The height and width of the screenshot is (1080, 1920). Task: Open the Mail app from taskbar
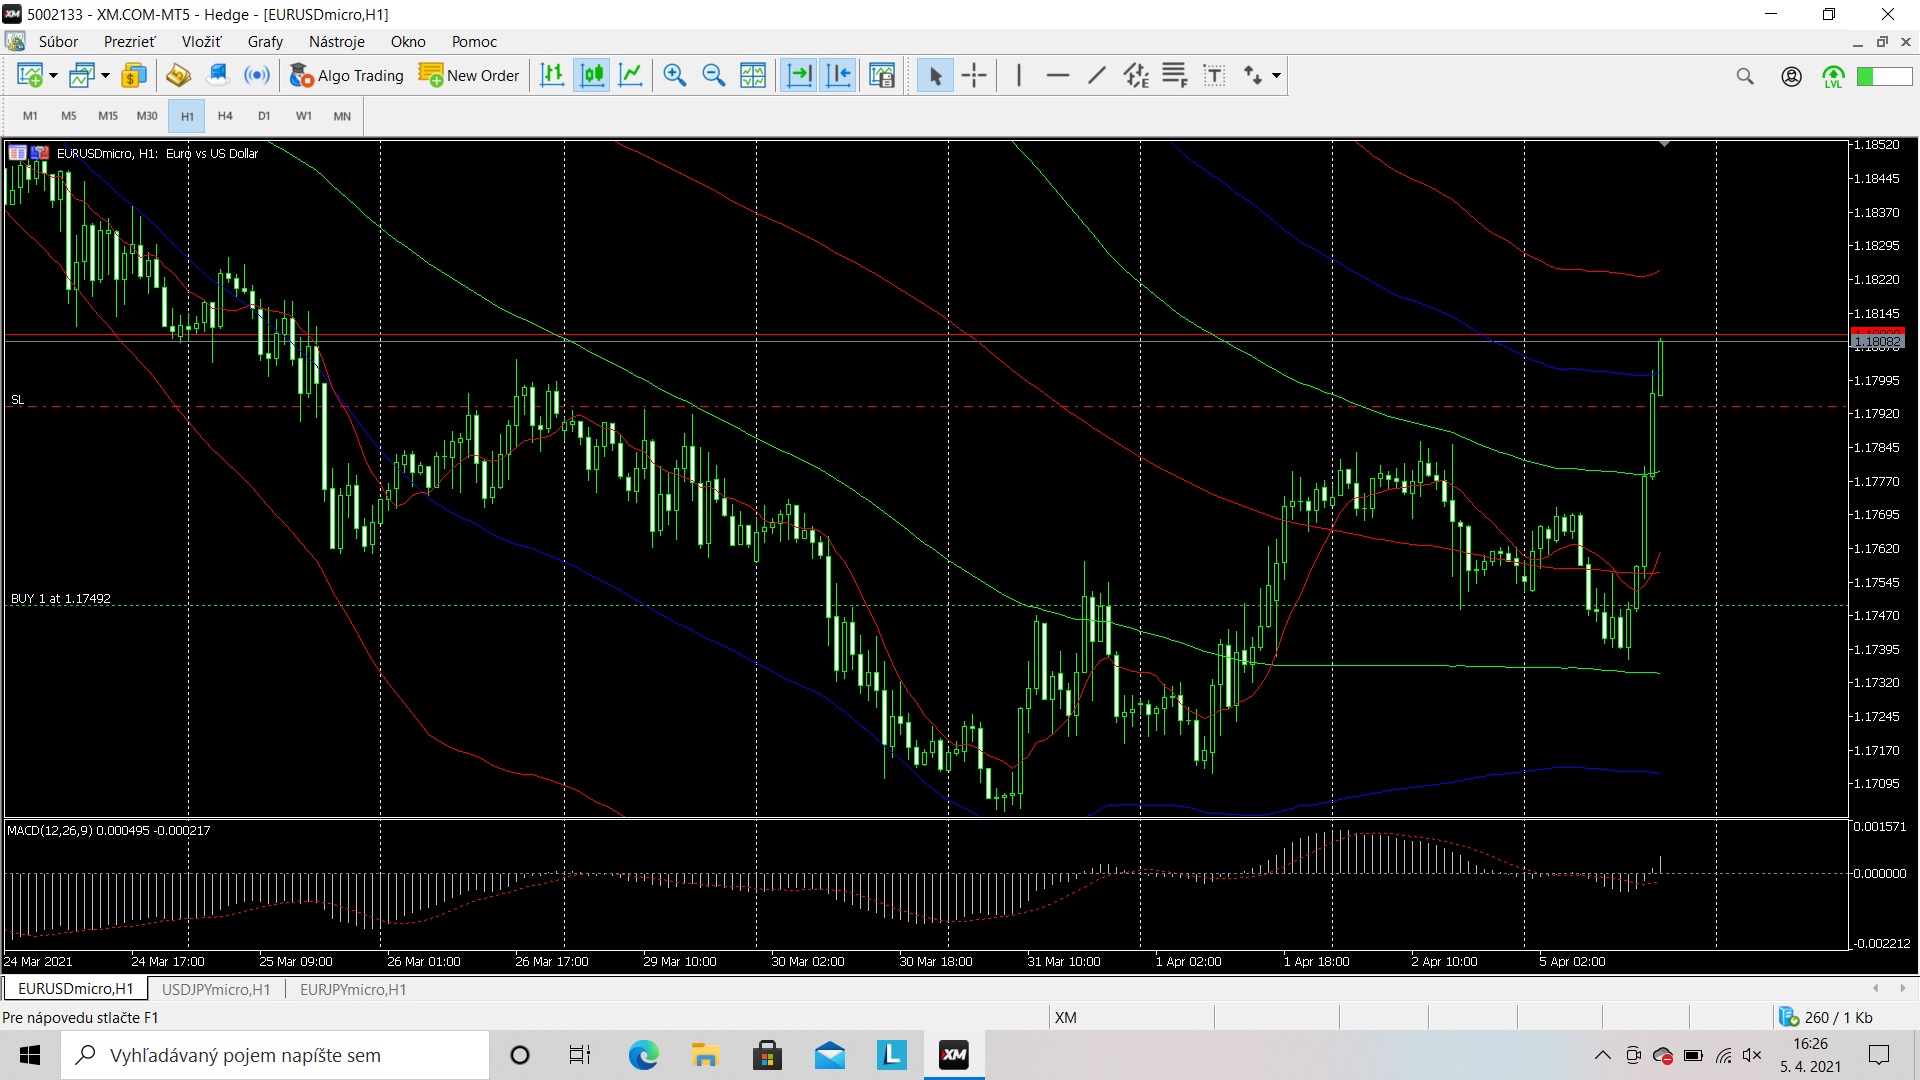click(829, 1055)
